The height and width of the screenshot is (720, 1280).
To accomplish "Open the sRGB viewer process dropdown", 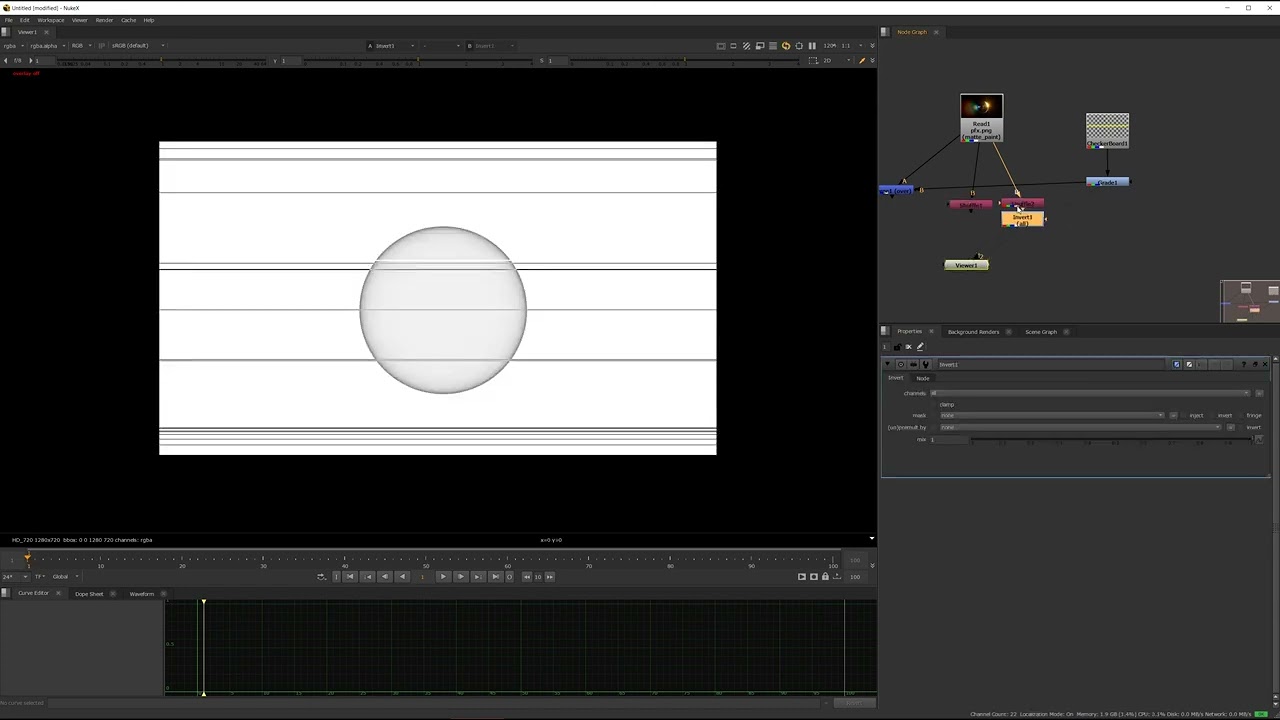I will [x=137, y=46].
